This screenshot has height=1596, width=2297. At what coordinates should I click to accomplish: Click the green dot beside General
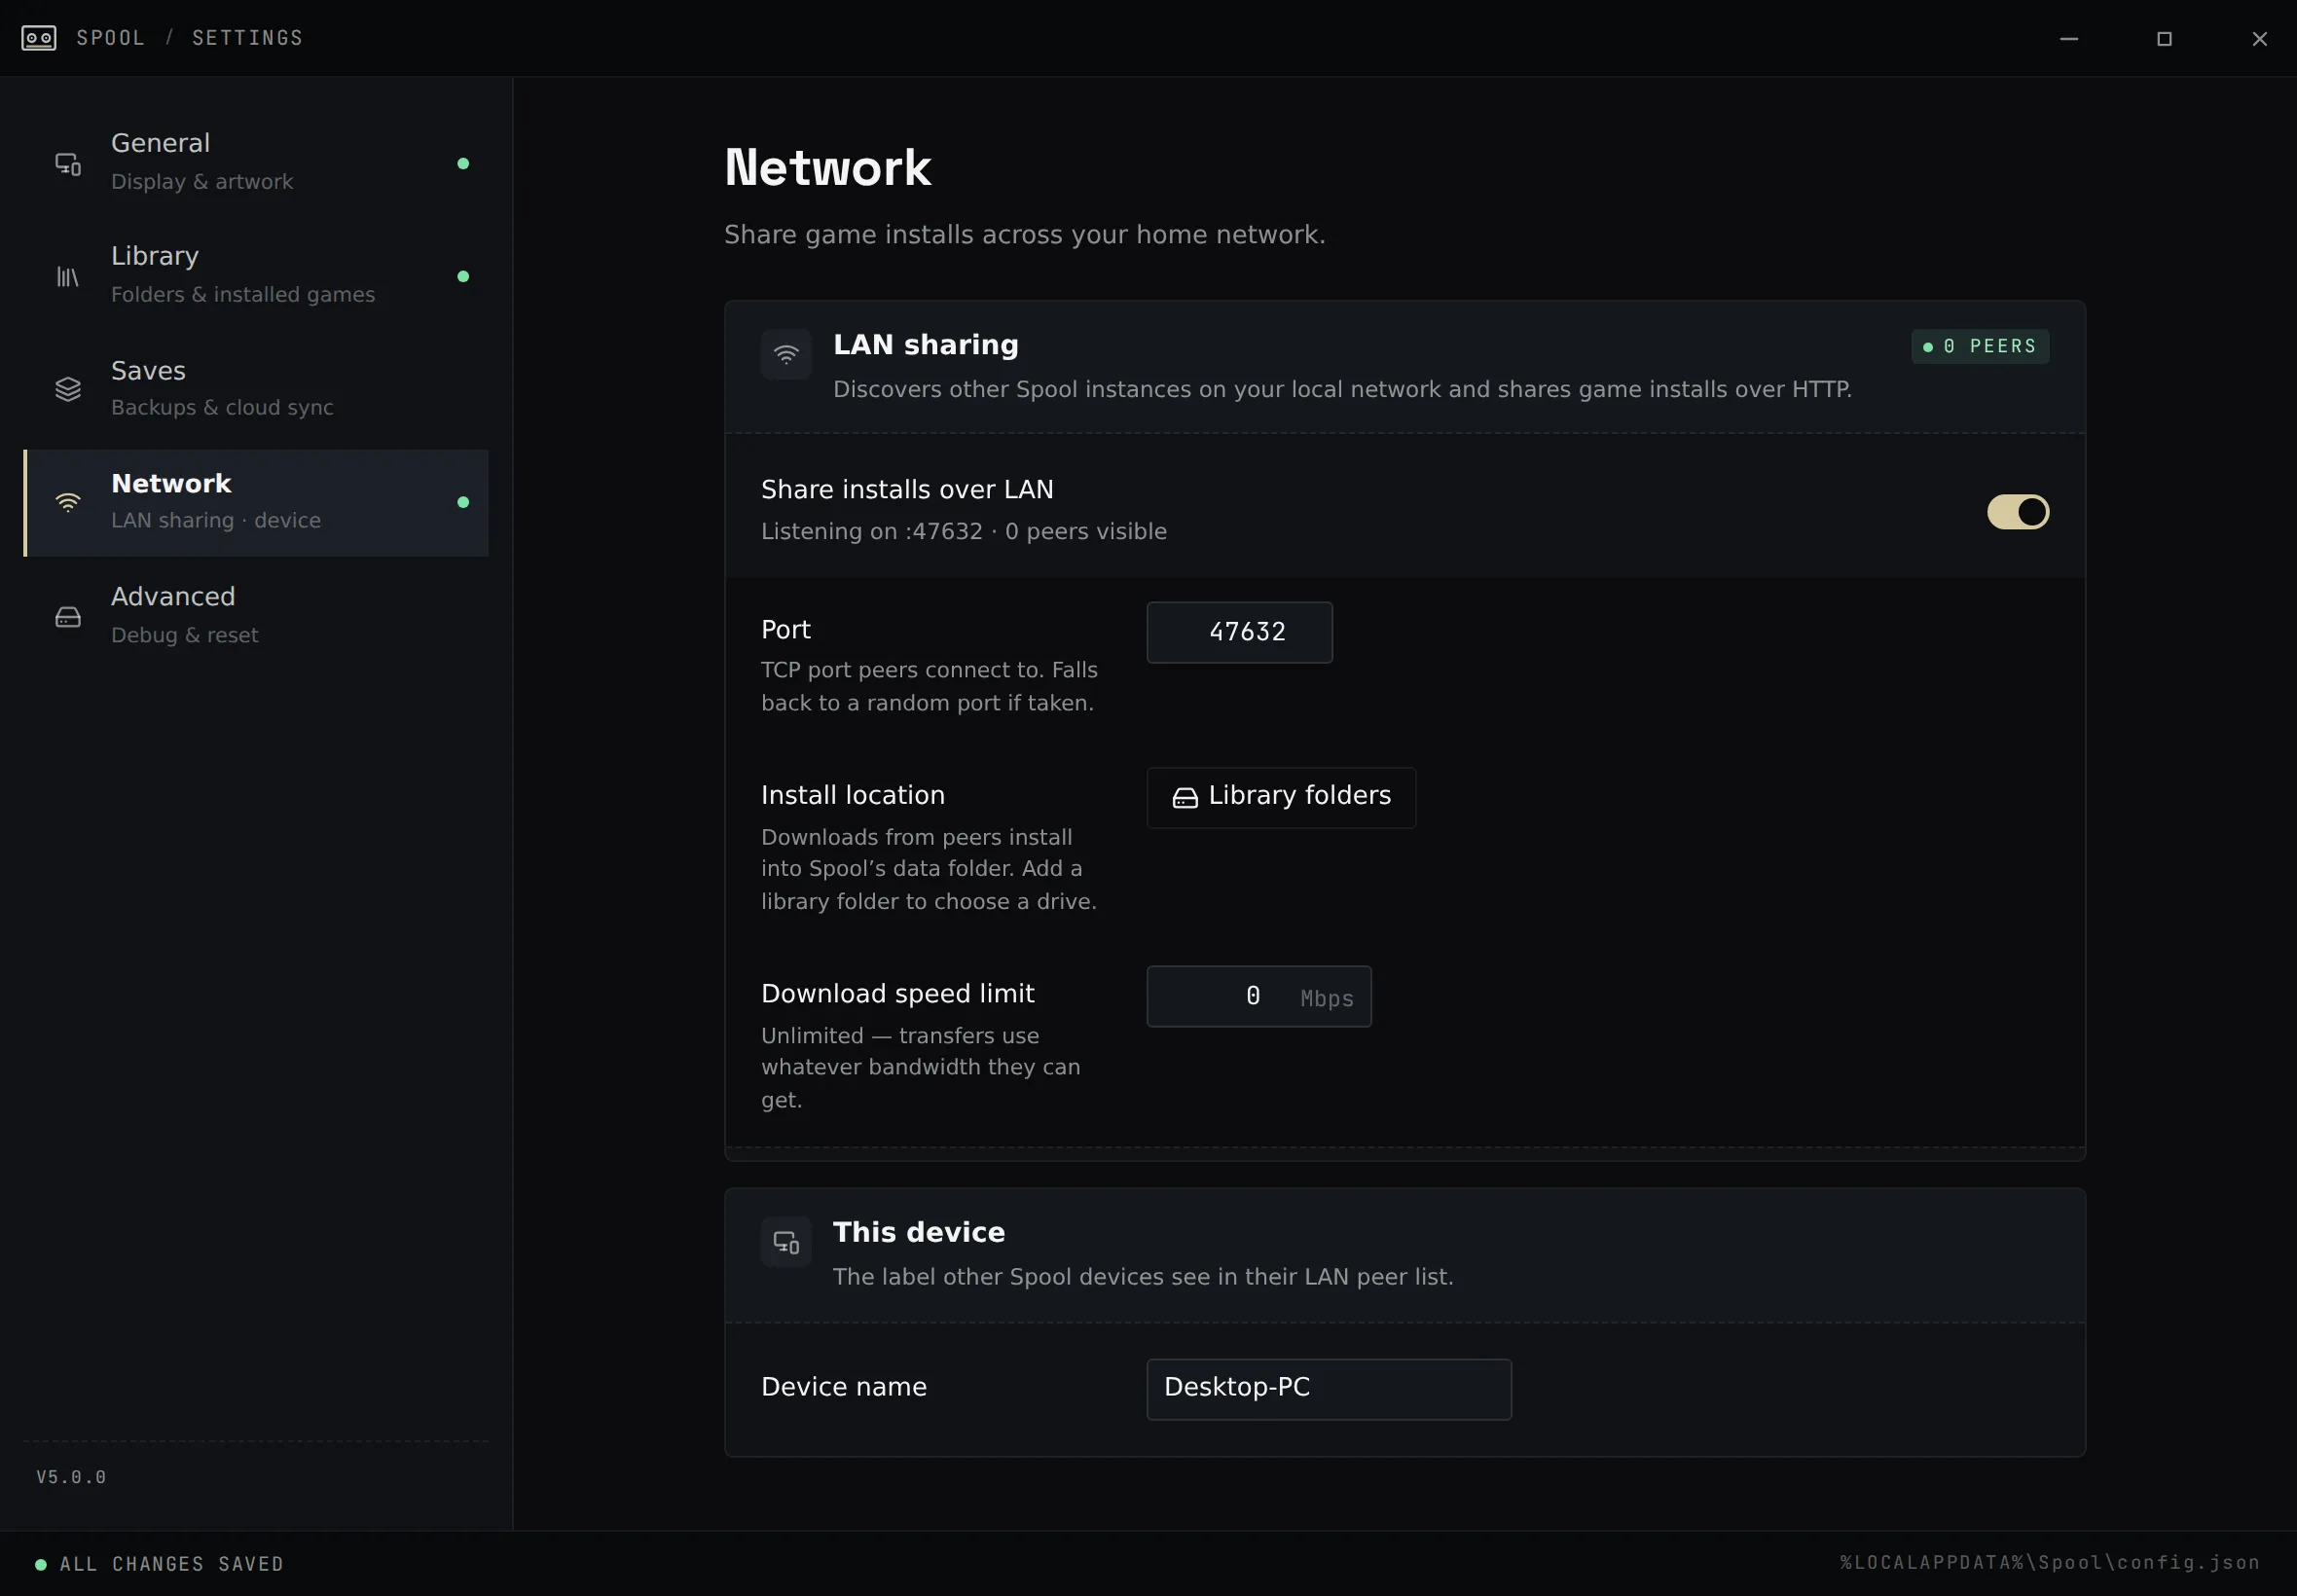(x=463, y=164)
